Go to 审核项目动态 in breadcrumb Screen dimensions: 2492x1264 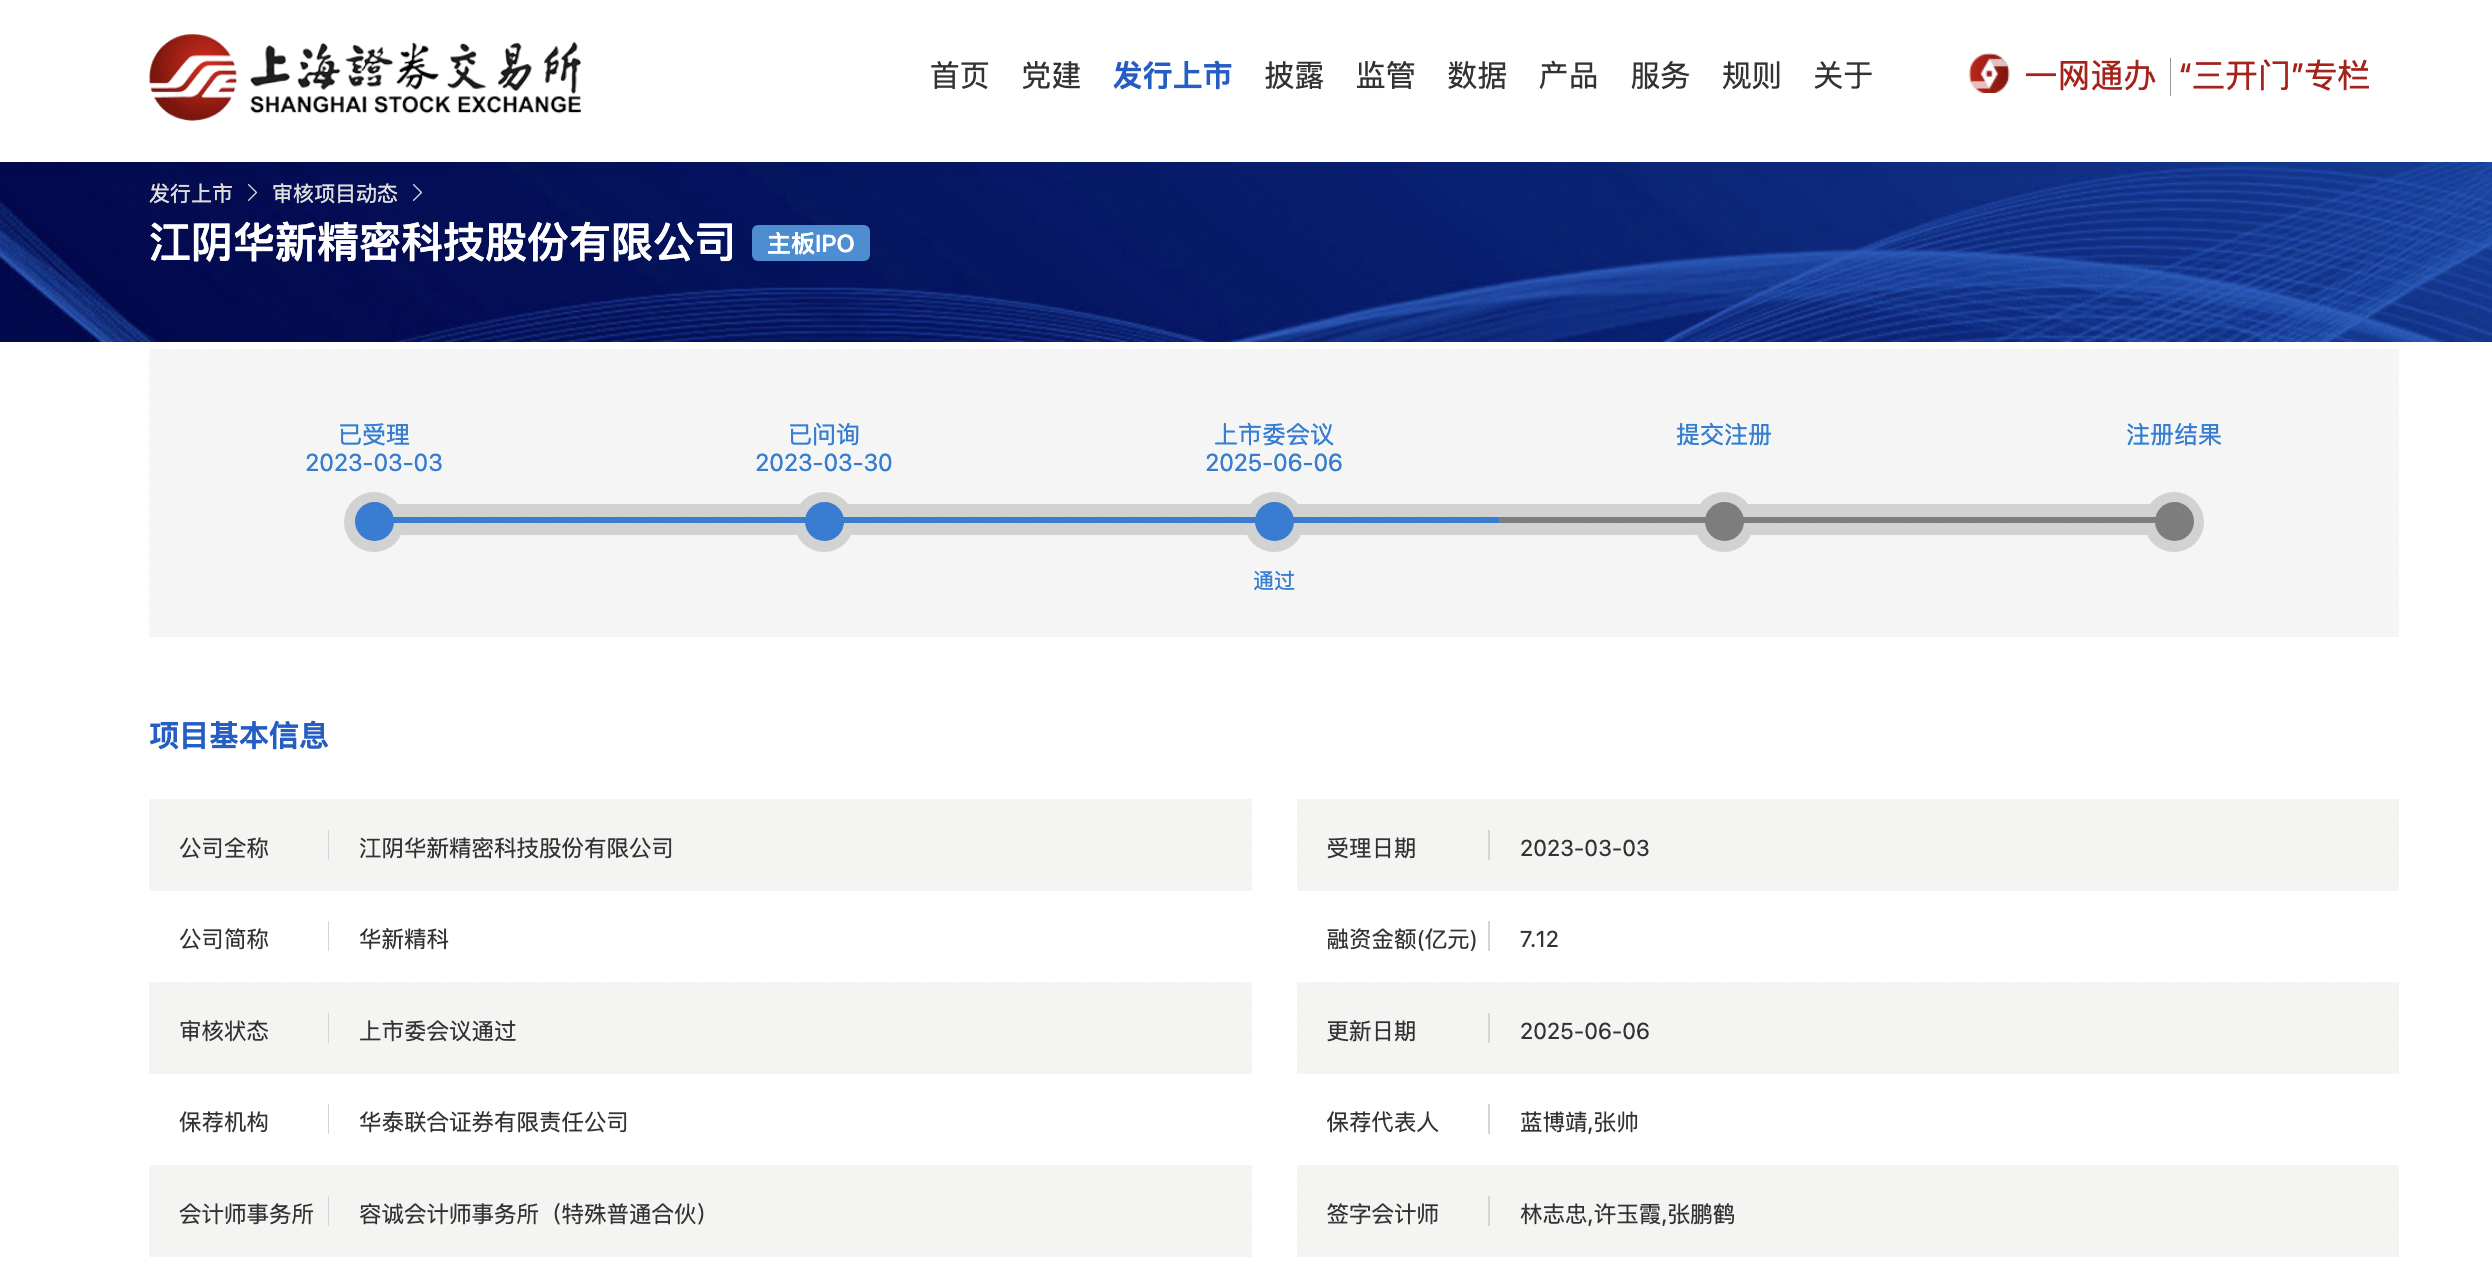[335, 193]
